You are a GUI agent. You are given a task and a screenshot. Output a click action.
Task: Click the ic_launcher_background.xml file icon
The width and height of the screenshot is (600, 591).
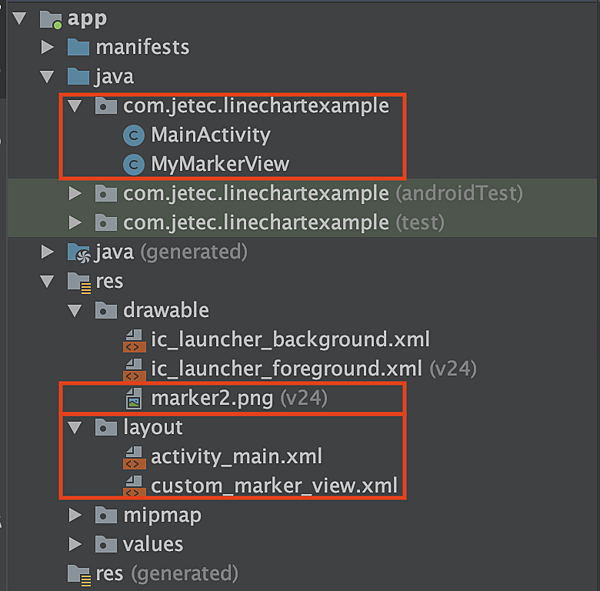pos(134,341)
